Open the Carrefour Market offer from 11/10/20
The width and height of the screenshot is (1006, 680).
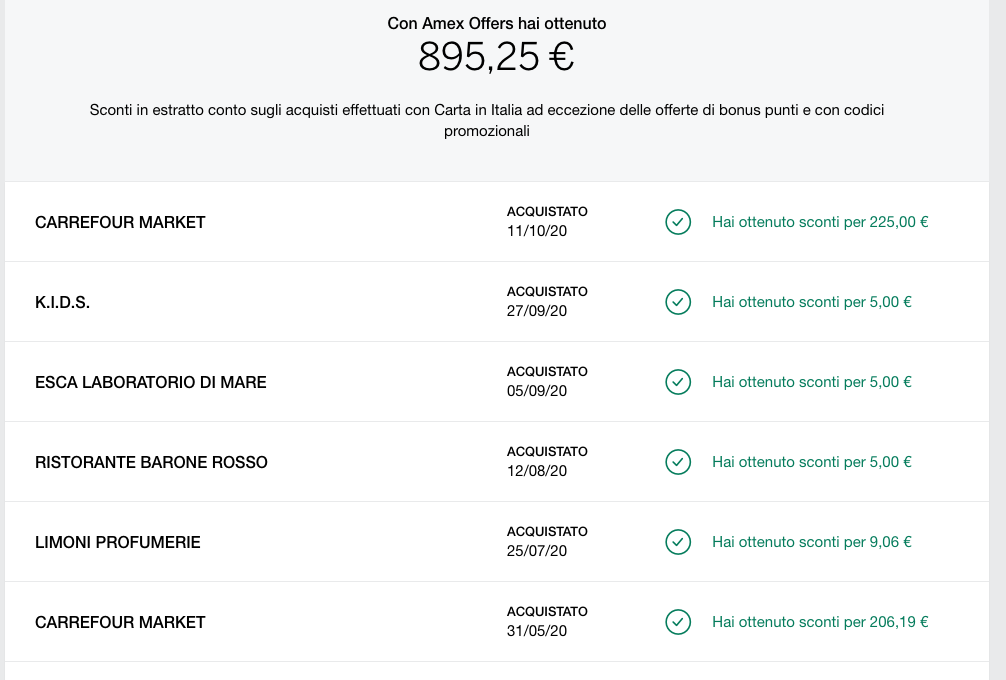[x=497, y=222]
